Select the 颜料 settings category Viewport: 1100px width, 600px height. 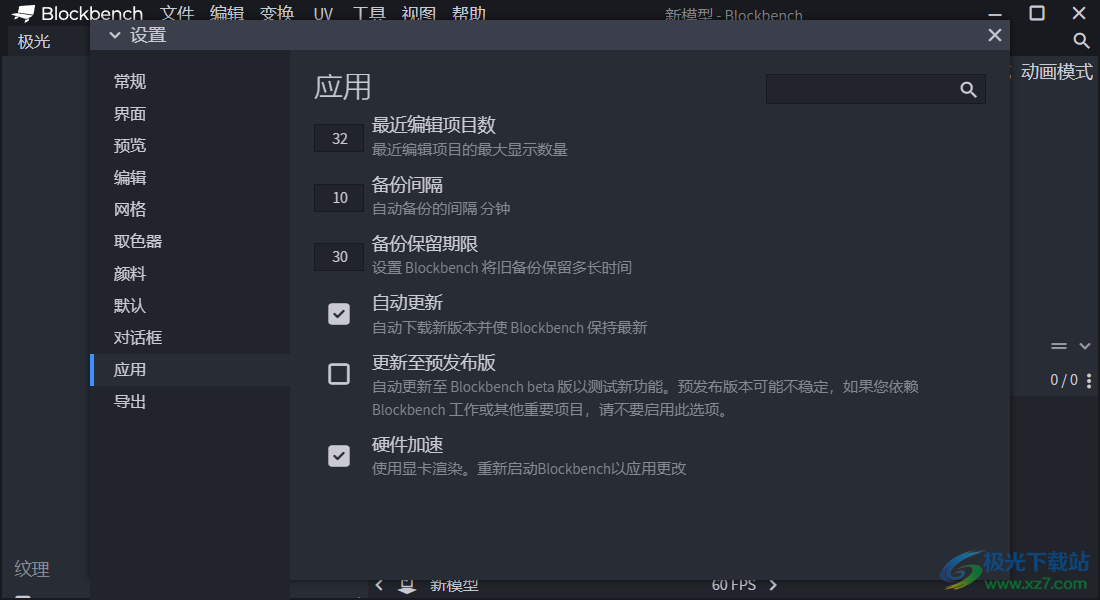click(189, 274)
